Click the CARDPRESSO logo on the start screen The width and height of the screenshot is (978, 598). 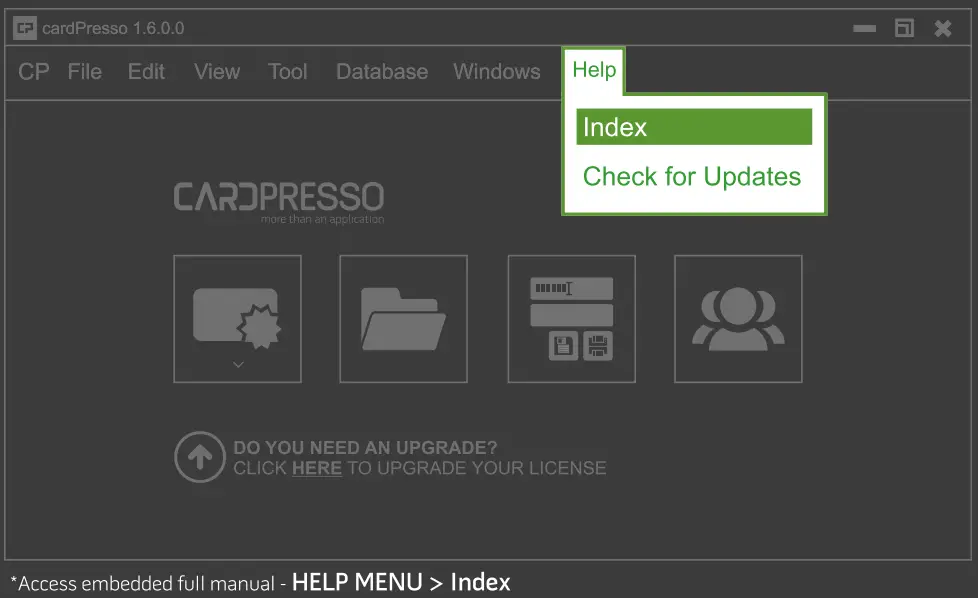279,202
